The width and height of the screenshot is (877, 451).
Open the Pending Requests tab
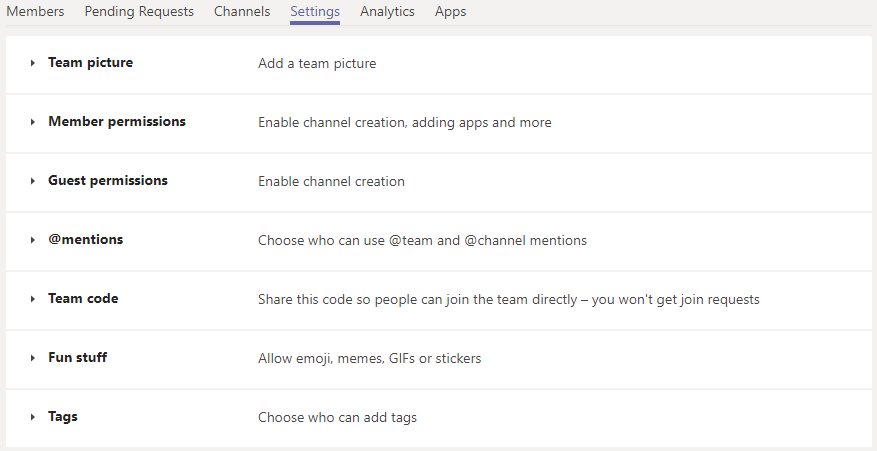pyautogui.click(x=139, y=12)
